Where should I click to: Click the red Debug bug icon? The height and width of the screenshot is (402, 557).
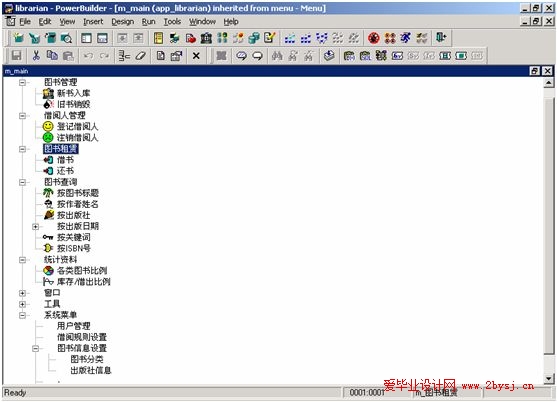(x=374, y=38)
